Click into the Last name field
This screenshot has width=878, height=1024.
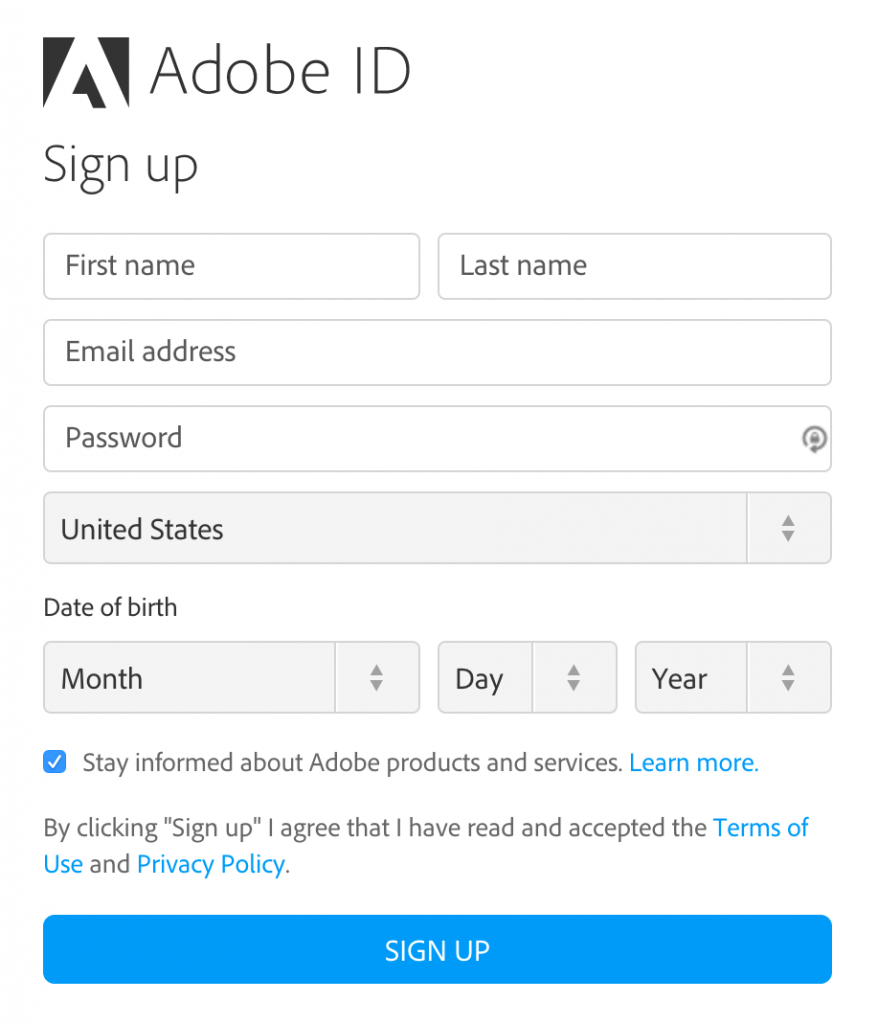tap(634, 266)
